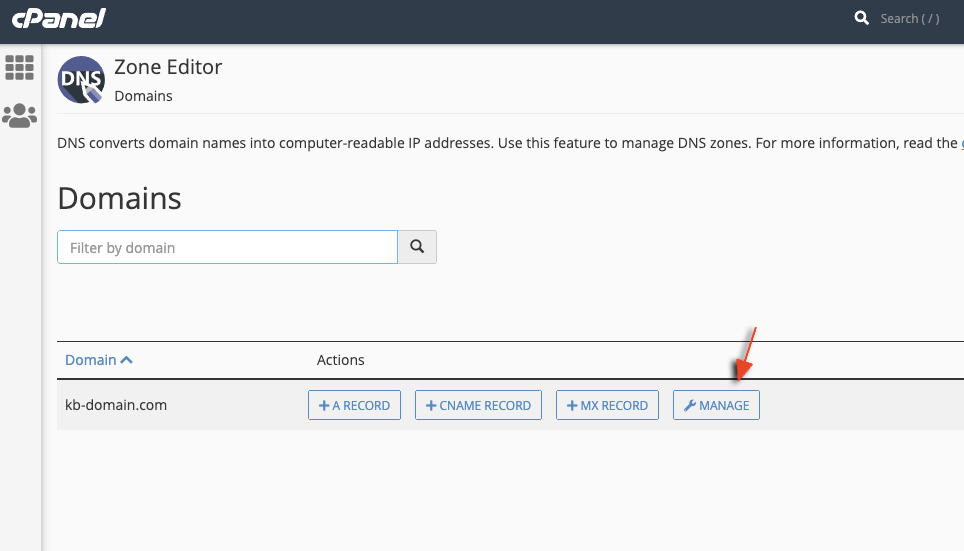Image resolution: width=964 pixels, height=551 pixels.
Task: Click the plus icon on CNAME Record button
Action: click(431, 405)
